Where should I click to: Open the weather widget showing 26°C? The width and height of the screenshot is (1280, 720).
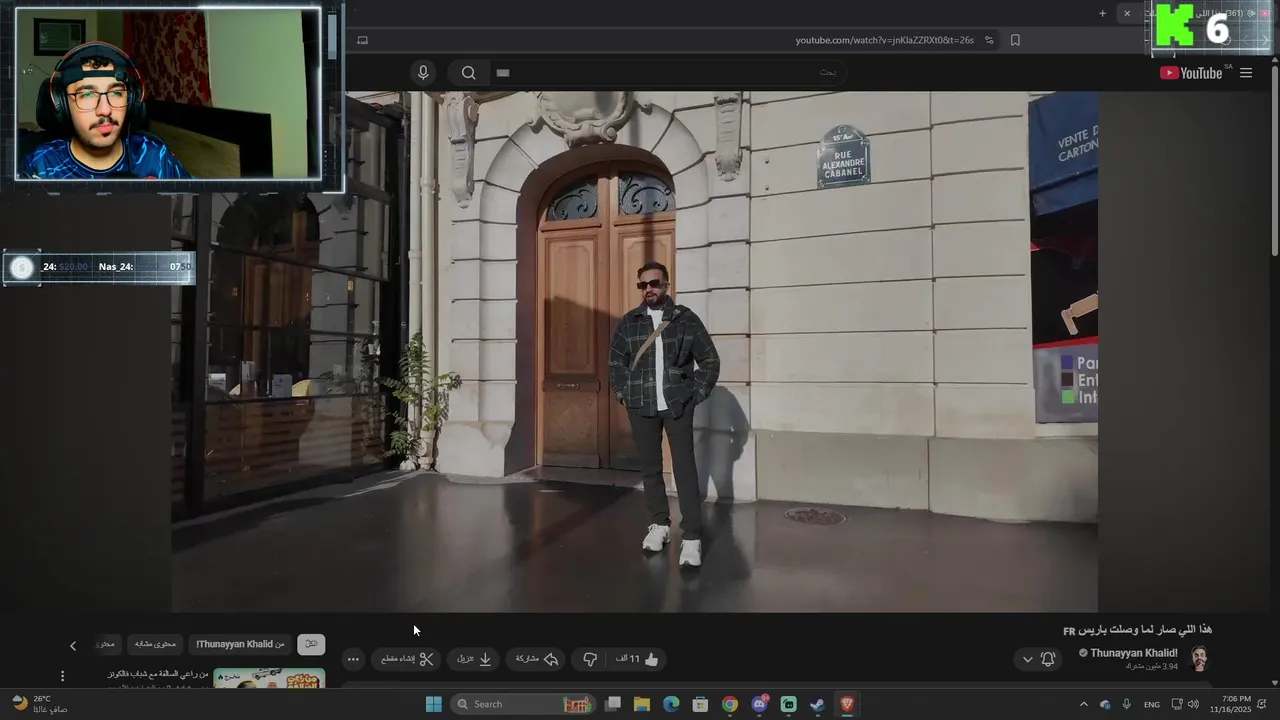(39, 704)
